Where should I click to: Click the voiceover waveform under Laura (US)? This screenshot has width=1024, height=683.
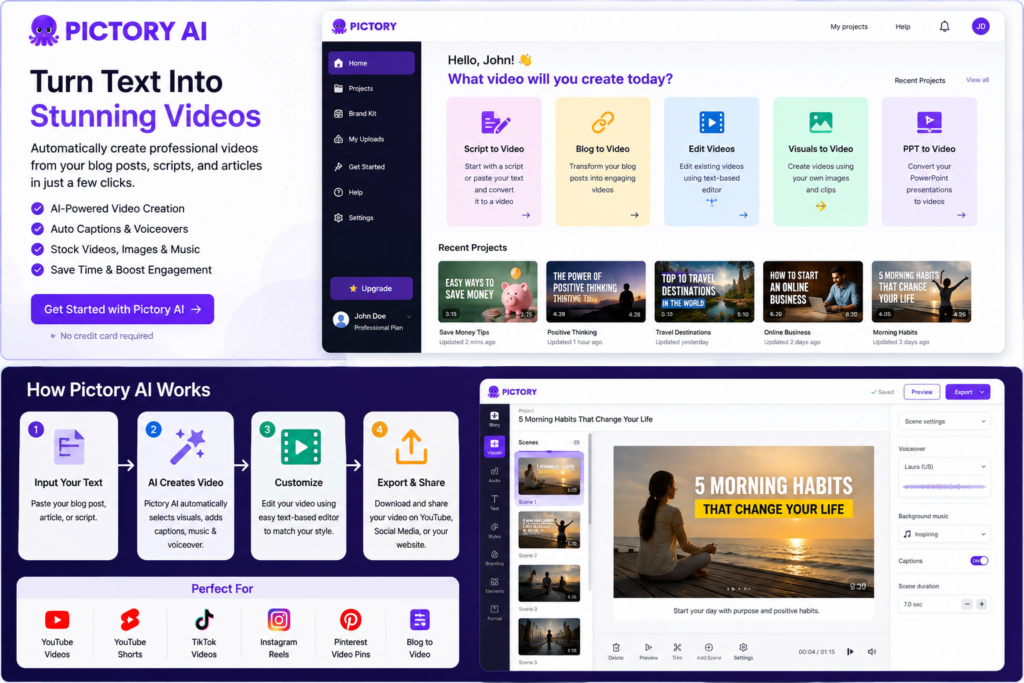click(x=944, y=486)
